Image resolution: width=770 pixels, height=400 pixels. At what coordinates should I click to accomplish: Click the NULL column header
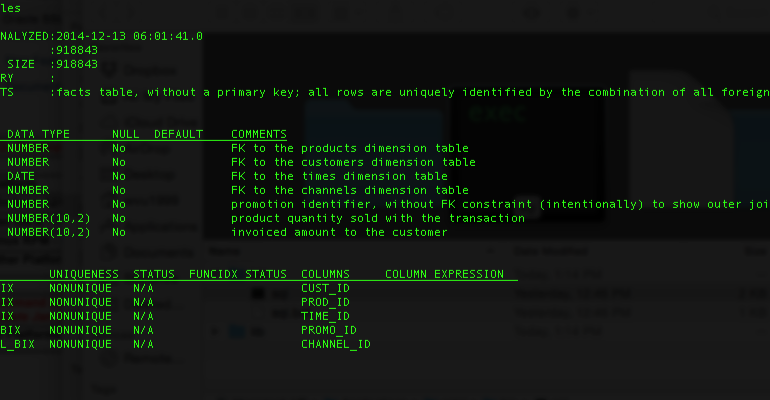(x=125, y=134)
